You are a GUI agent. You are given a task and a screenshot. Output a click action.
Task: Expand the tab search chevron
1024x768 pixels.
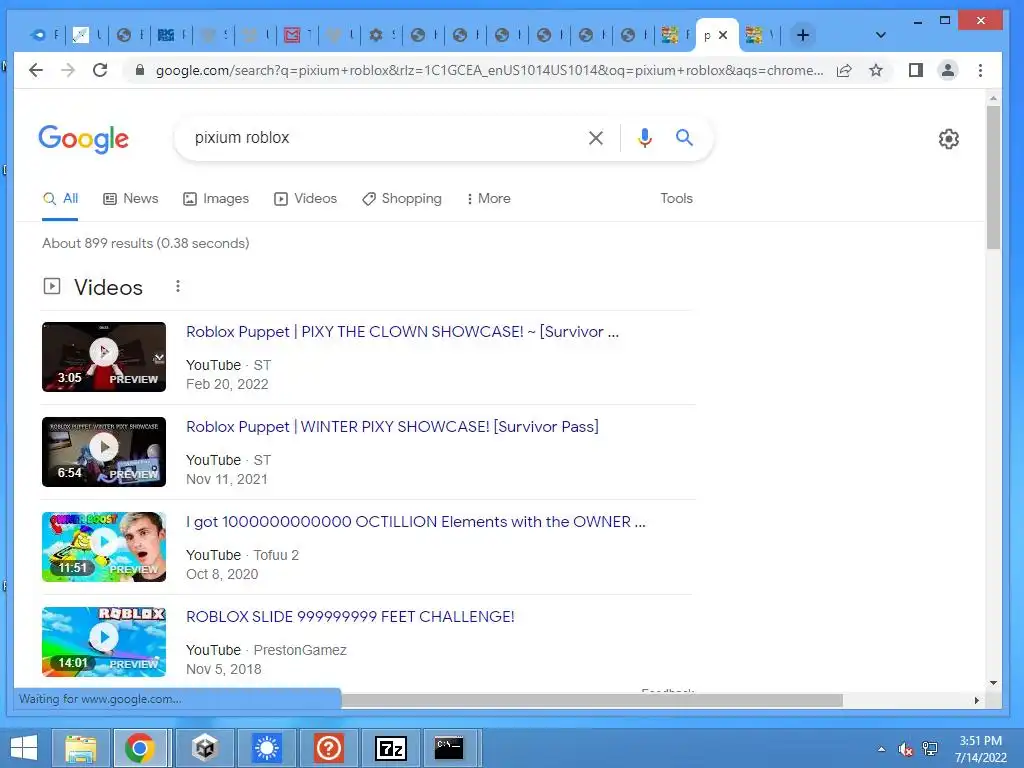(x=880, y=35)
